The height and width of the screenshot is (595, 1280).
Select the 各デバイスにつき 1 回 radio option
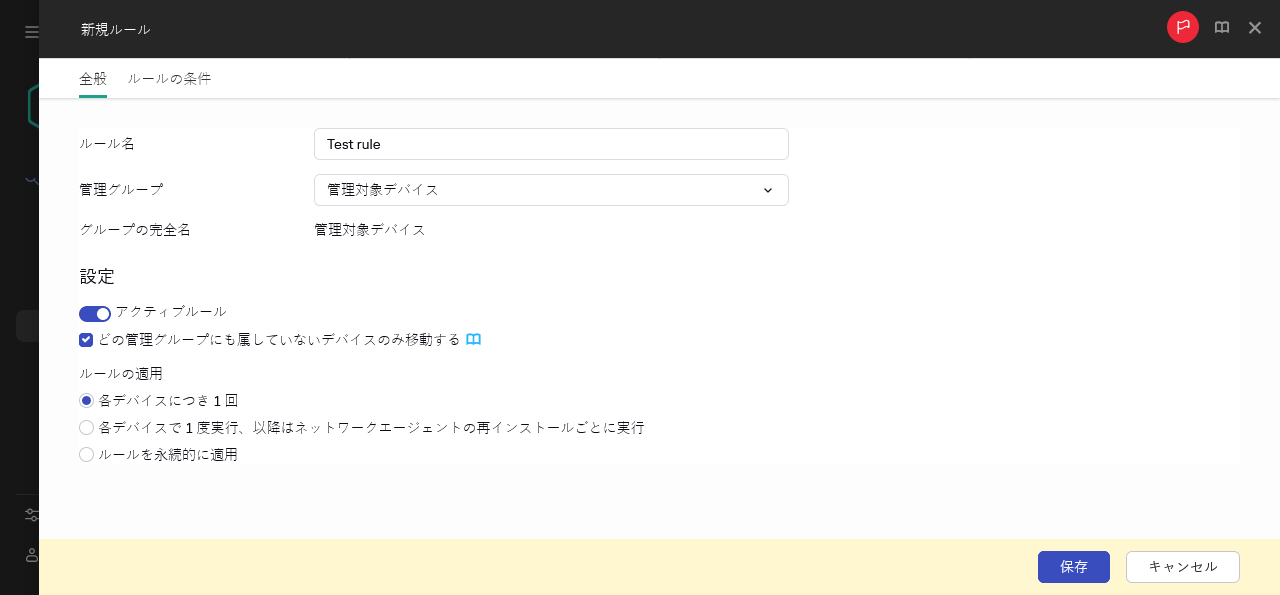[x=87, y=400]
